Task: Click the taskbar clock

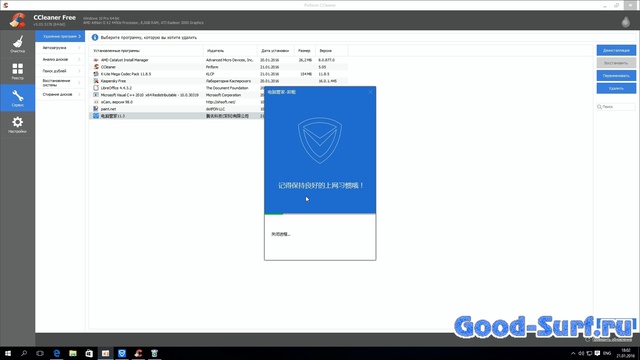Action: coord(625,353)
